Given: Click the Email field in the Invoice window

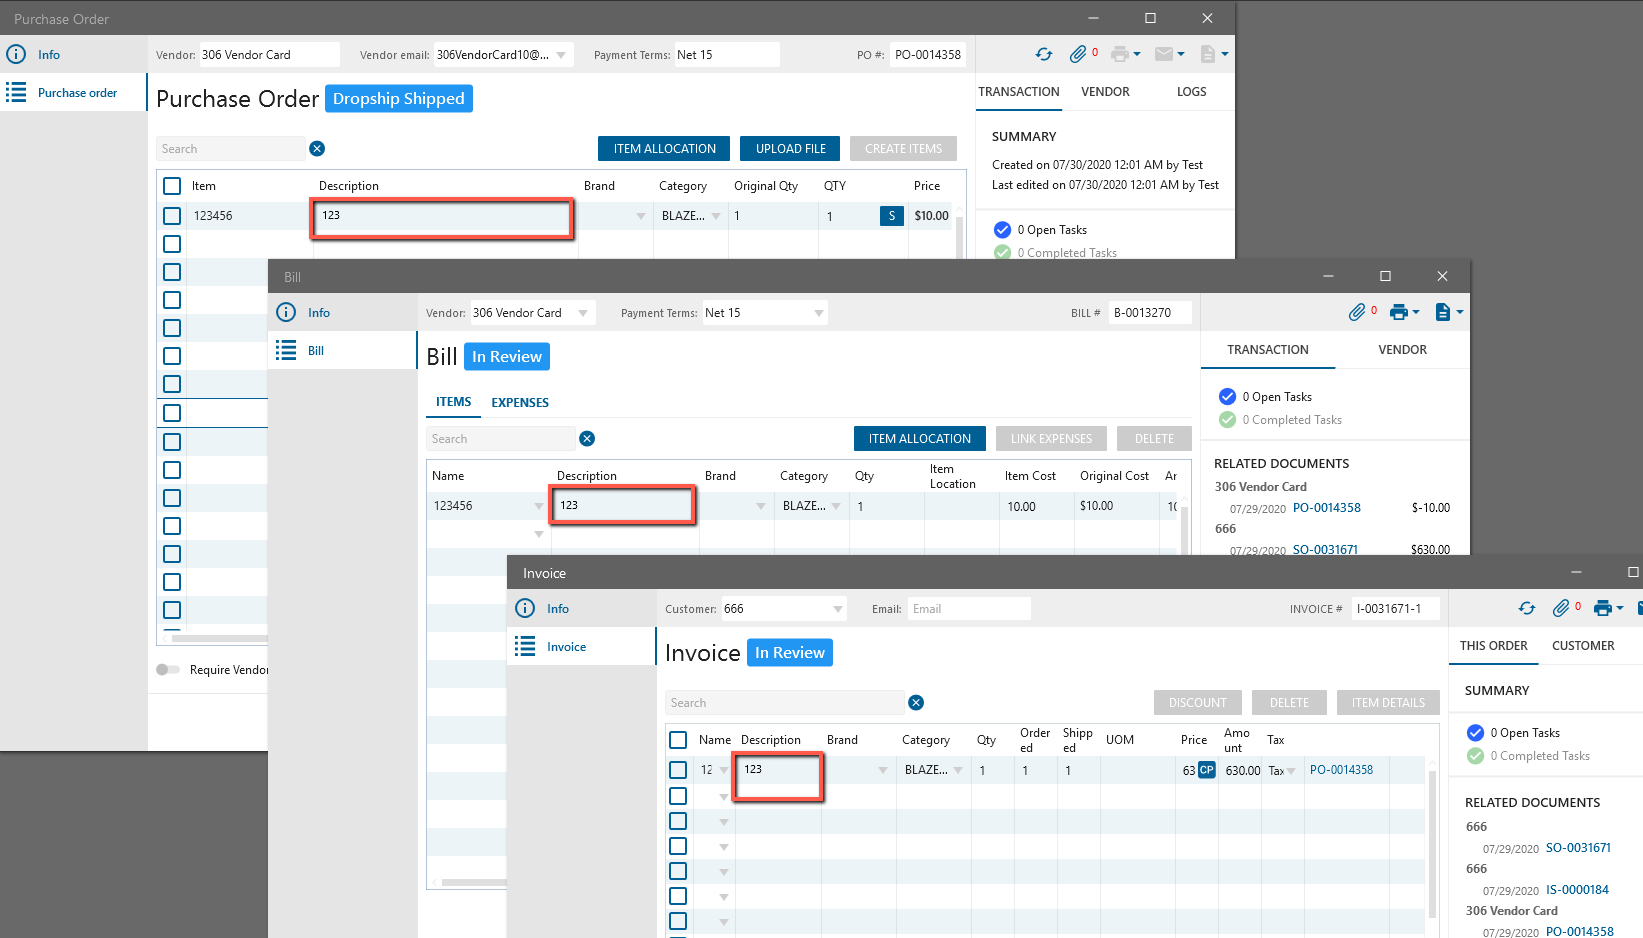Looking at the screenshot, I should point(969,609).
